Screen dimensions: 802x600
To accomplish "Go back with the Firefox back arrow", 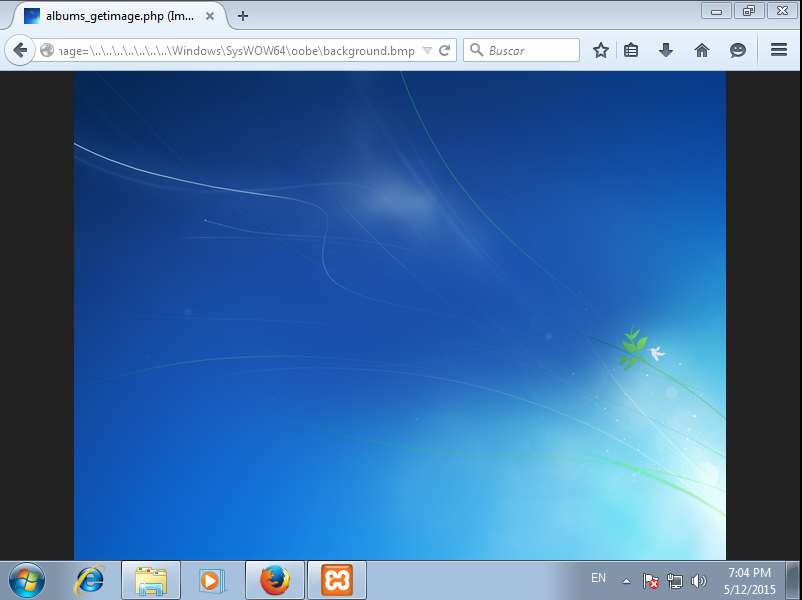I will click(20, 50).
